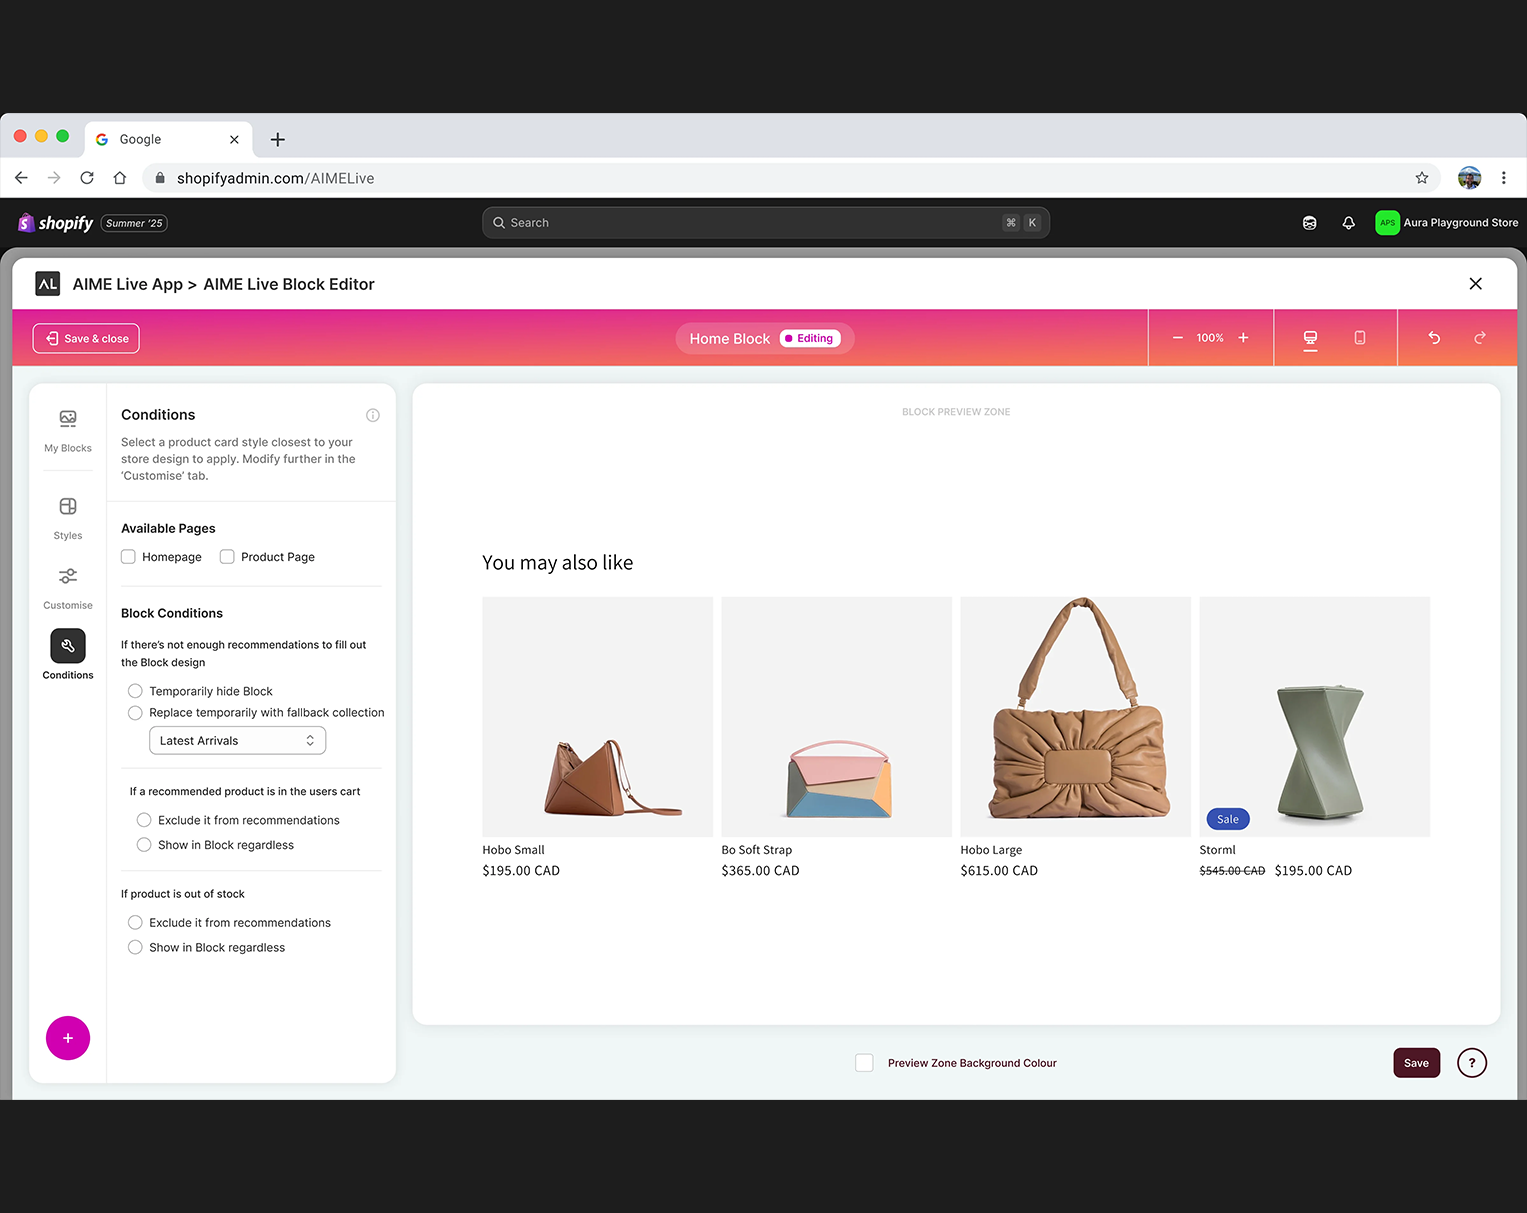This screenshot has height=1213, width=1527.
Task: Click the Hobo Small product image
Action: pyautogui.click(x=598, y=717)
